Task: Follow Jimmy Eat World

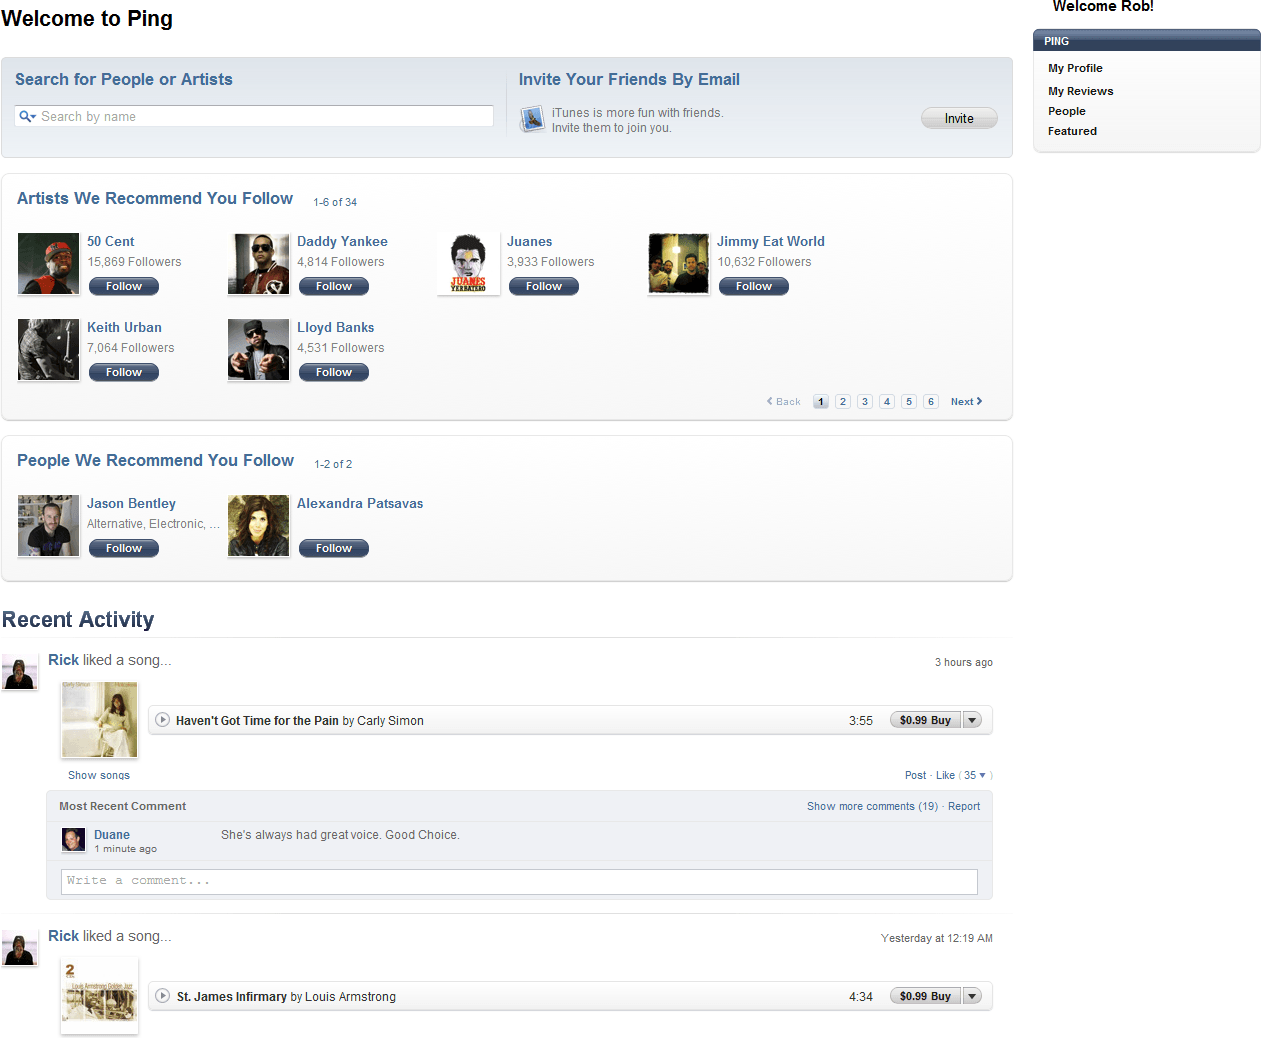Action: tap(754, 286)
